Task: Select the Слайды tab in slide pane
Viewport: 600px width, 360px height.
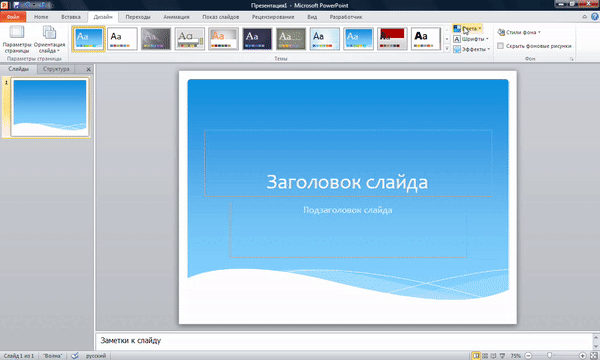Action: [18, 69]
